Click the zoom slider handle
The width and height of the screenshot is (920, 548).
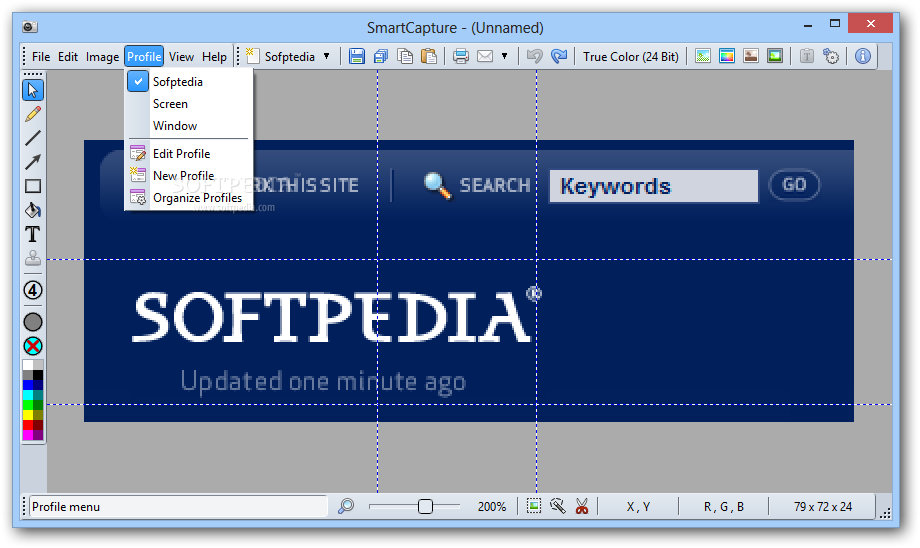[425, 506]
